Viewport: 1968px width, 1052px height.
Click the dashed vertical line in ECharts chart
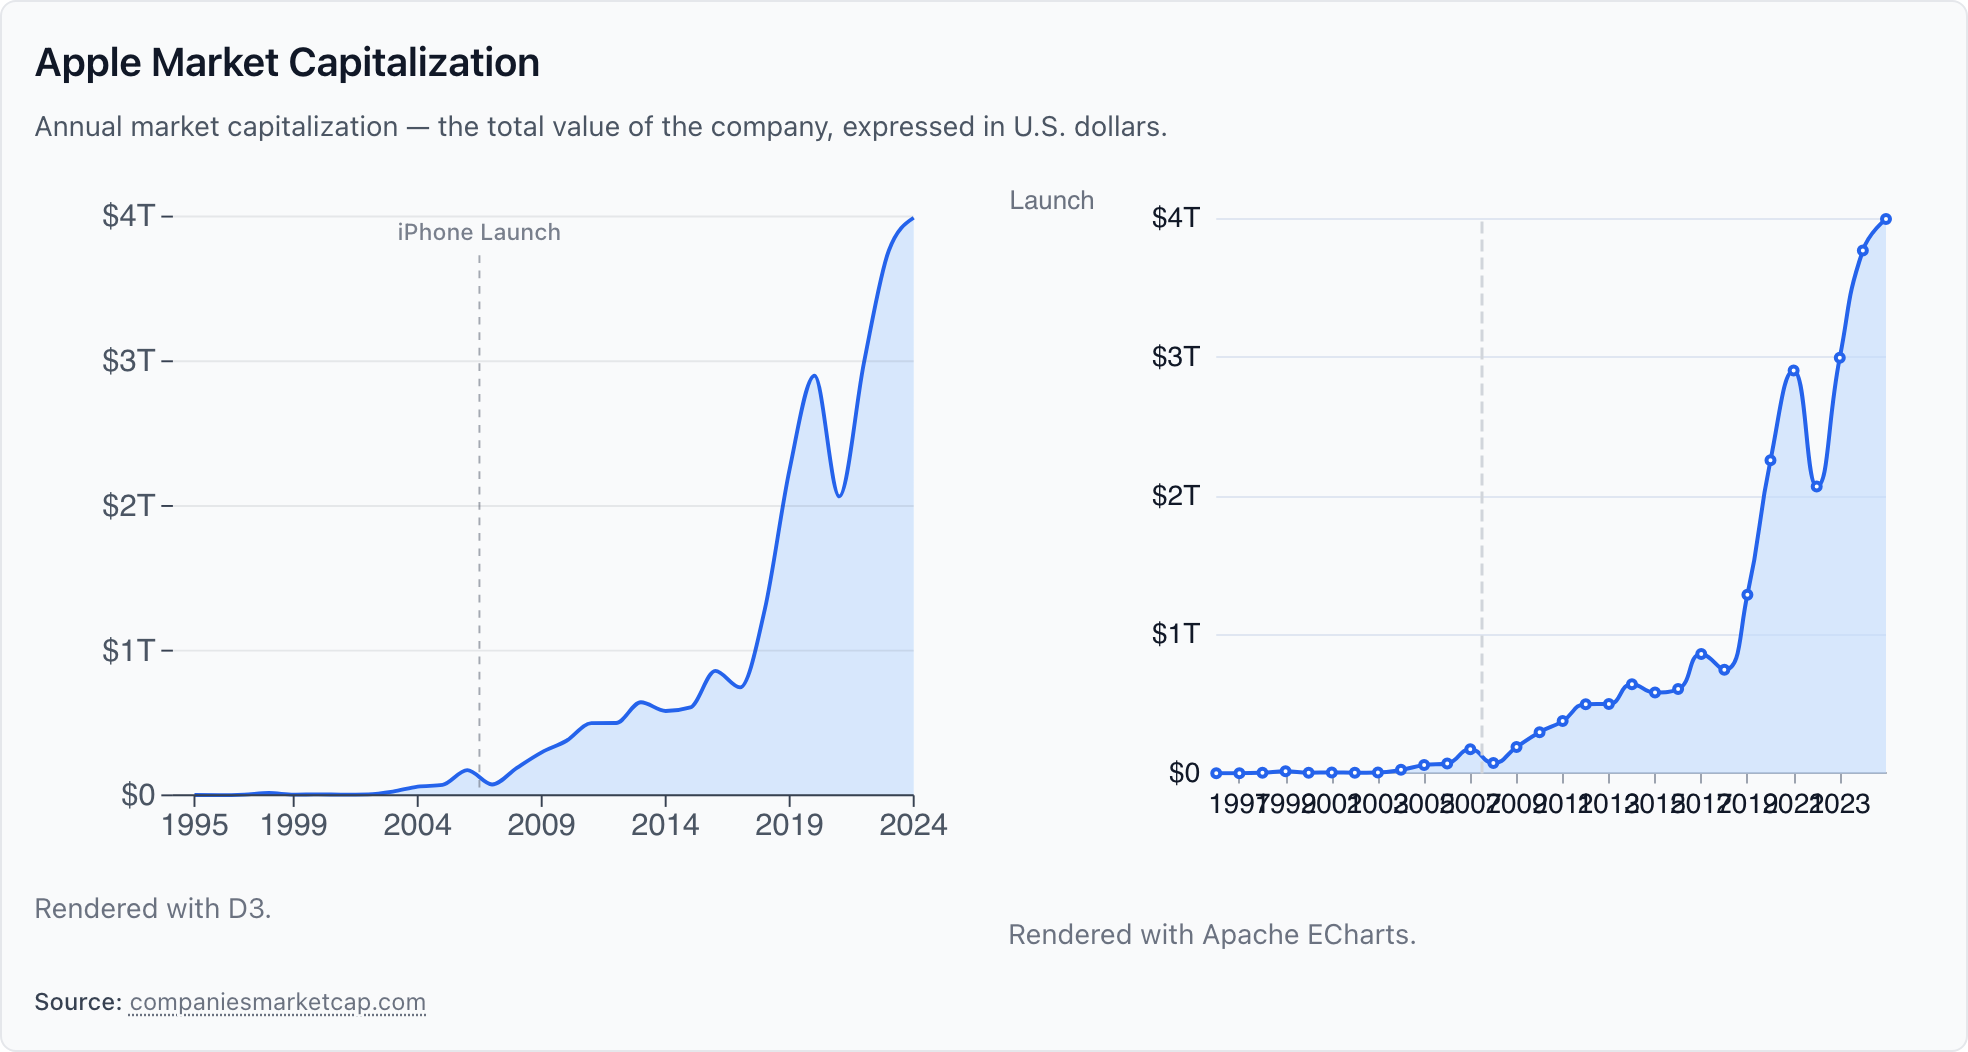(1482, 500)
